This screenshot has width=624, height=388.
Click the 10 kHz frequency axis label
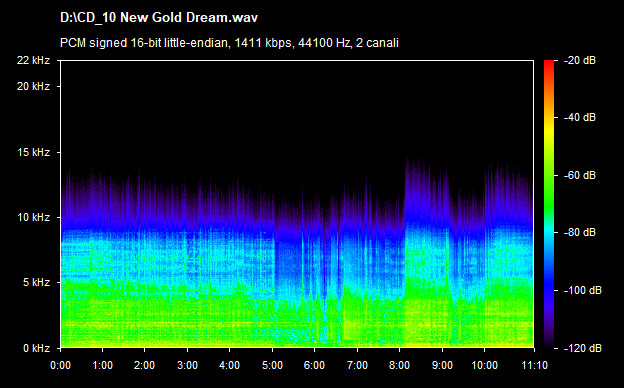(33, 217)
